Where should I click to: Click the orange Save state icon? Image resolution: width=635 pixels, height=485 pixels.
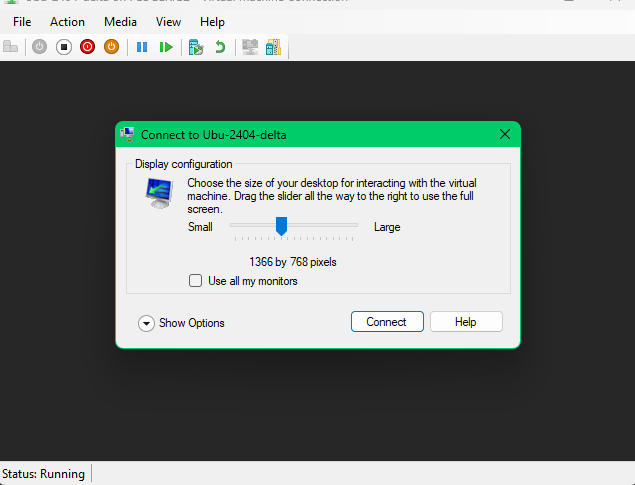112,47
